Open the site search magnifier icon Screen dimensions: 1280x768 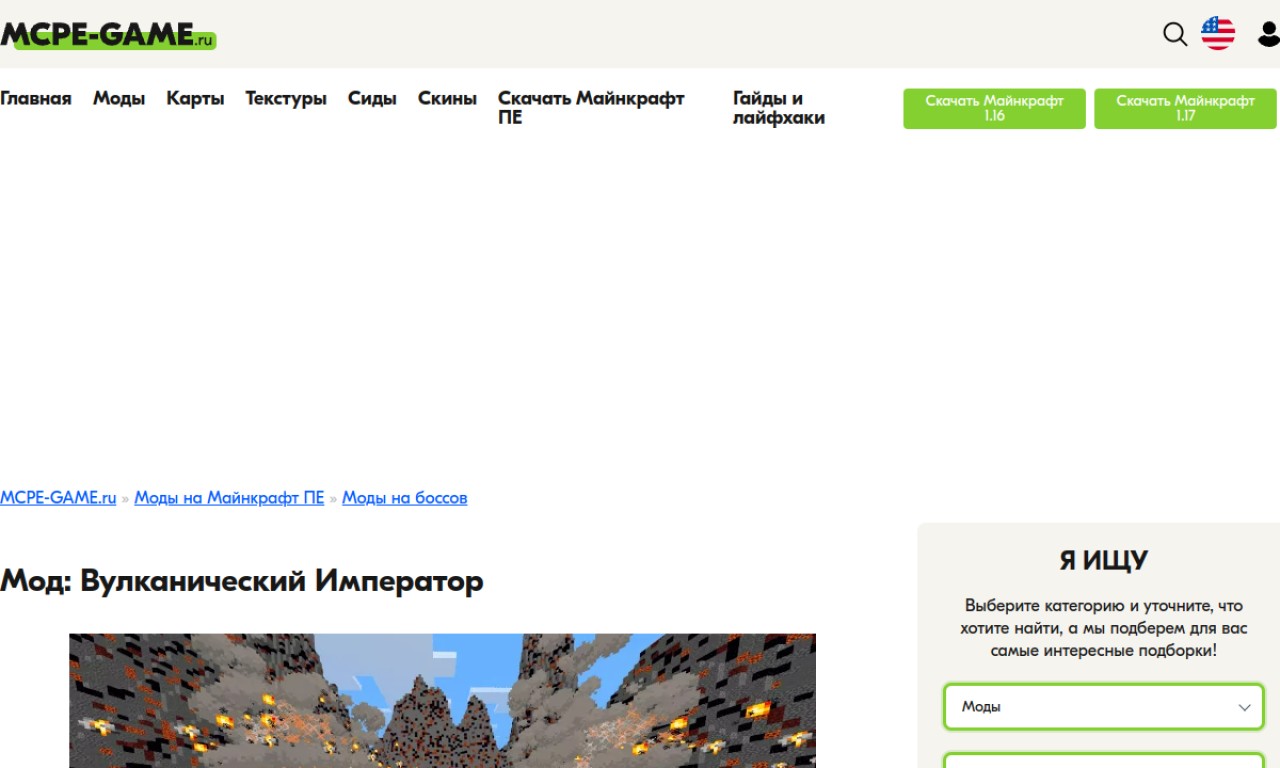(x=1175, y=34)
